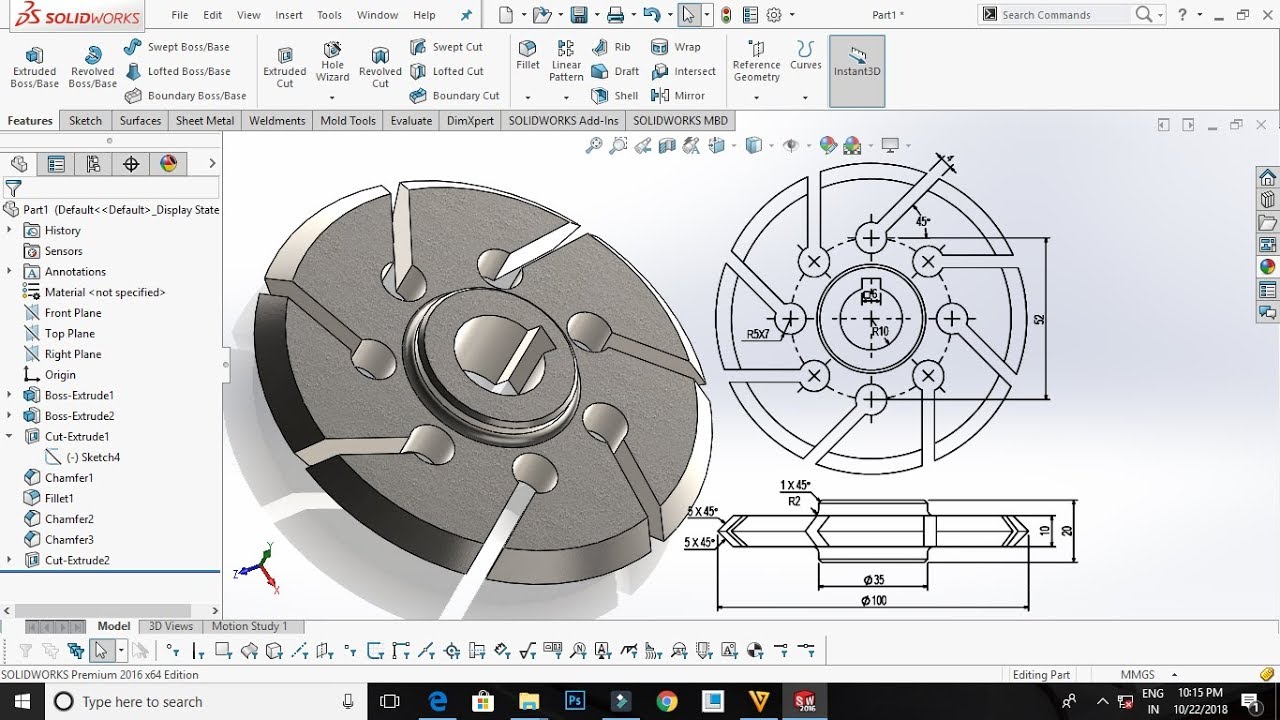
Task: Select the Mirror feature tool
Action: tap(678, 96)
